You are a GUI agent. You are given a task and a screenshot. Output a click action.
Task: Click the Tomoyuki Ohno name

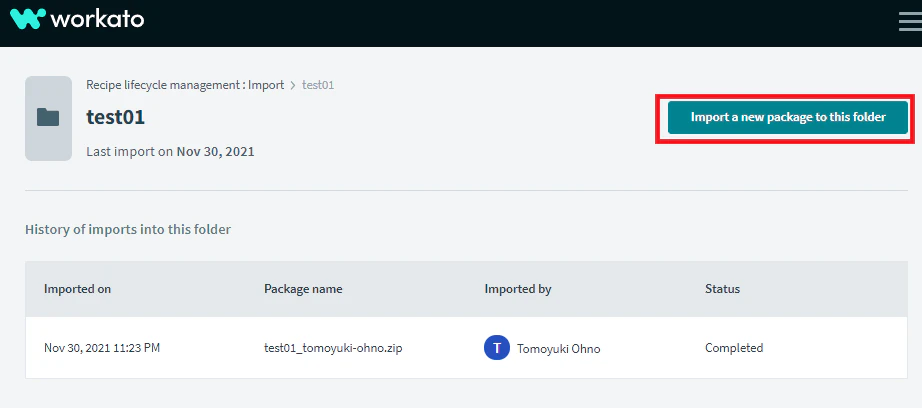click(x=559, y=349)
